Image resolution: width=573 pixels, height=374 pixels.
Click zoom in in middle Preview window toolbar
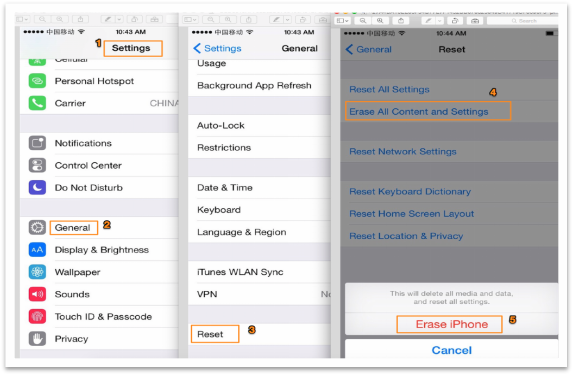[x=228, y=19]
